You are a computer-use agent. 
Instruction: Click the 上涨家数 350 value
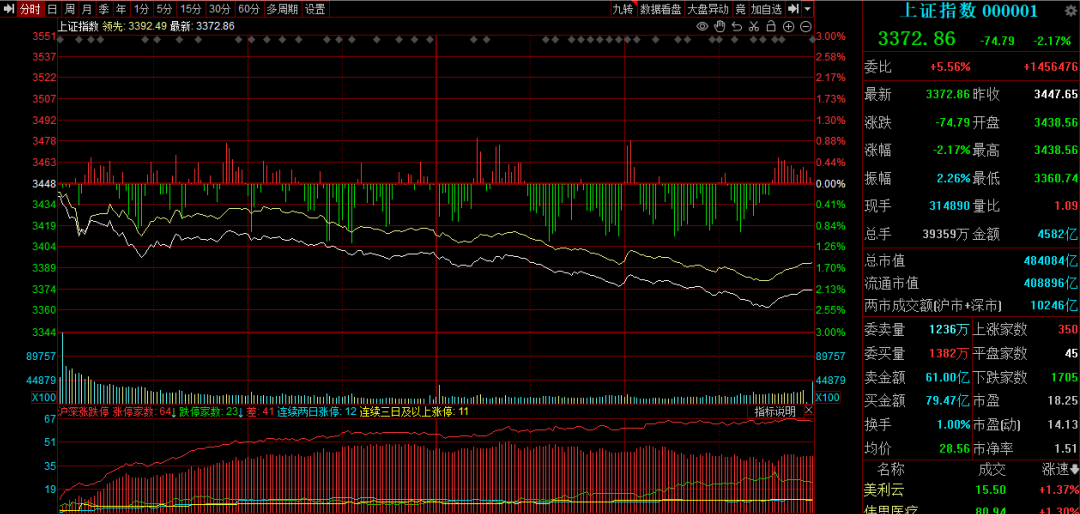point(1068,330)
